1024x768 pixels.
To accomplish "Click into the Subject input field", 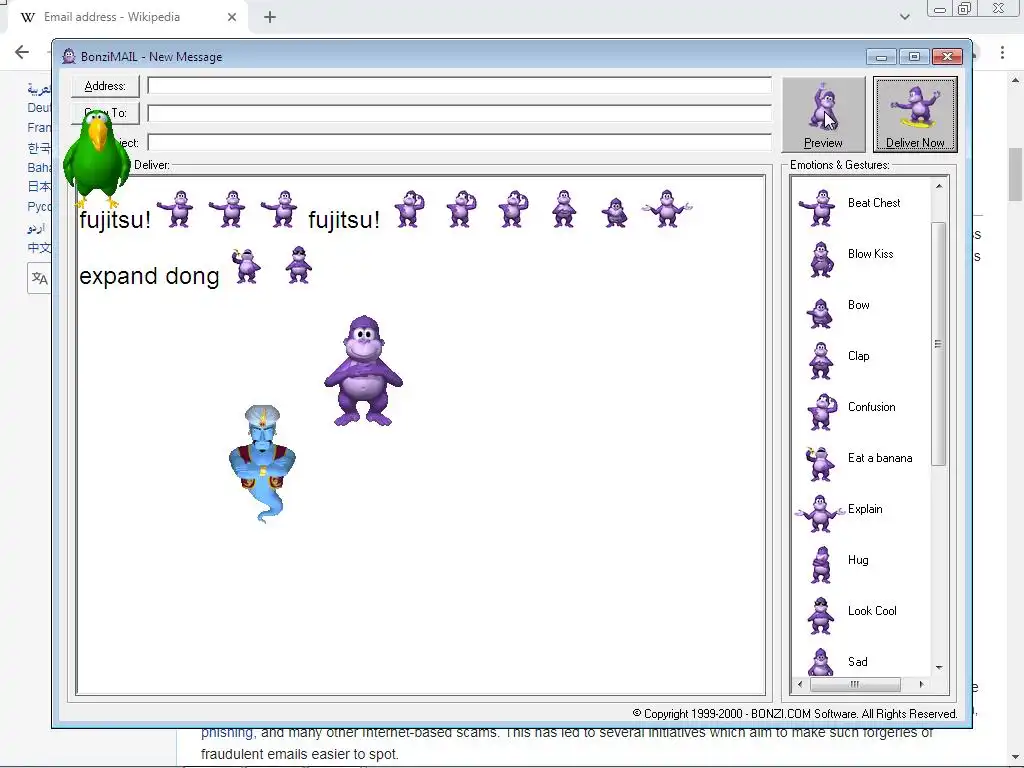I will tap(459, 142).
